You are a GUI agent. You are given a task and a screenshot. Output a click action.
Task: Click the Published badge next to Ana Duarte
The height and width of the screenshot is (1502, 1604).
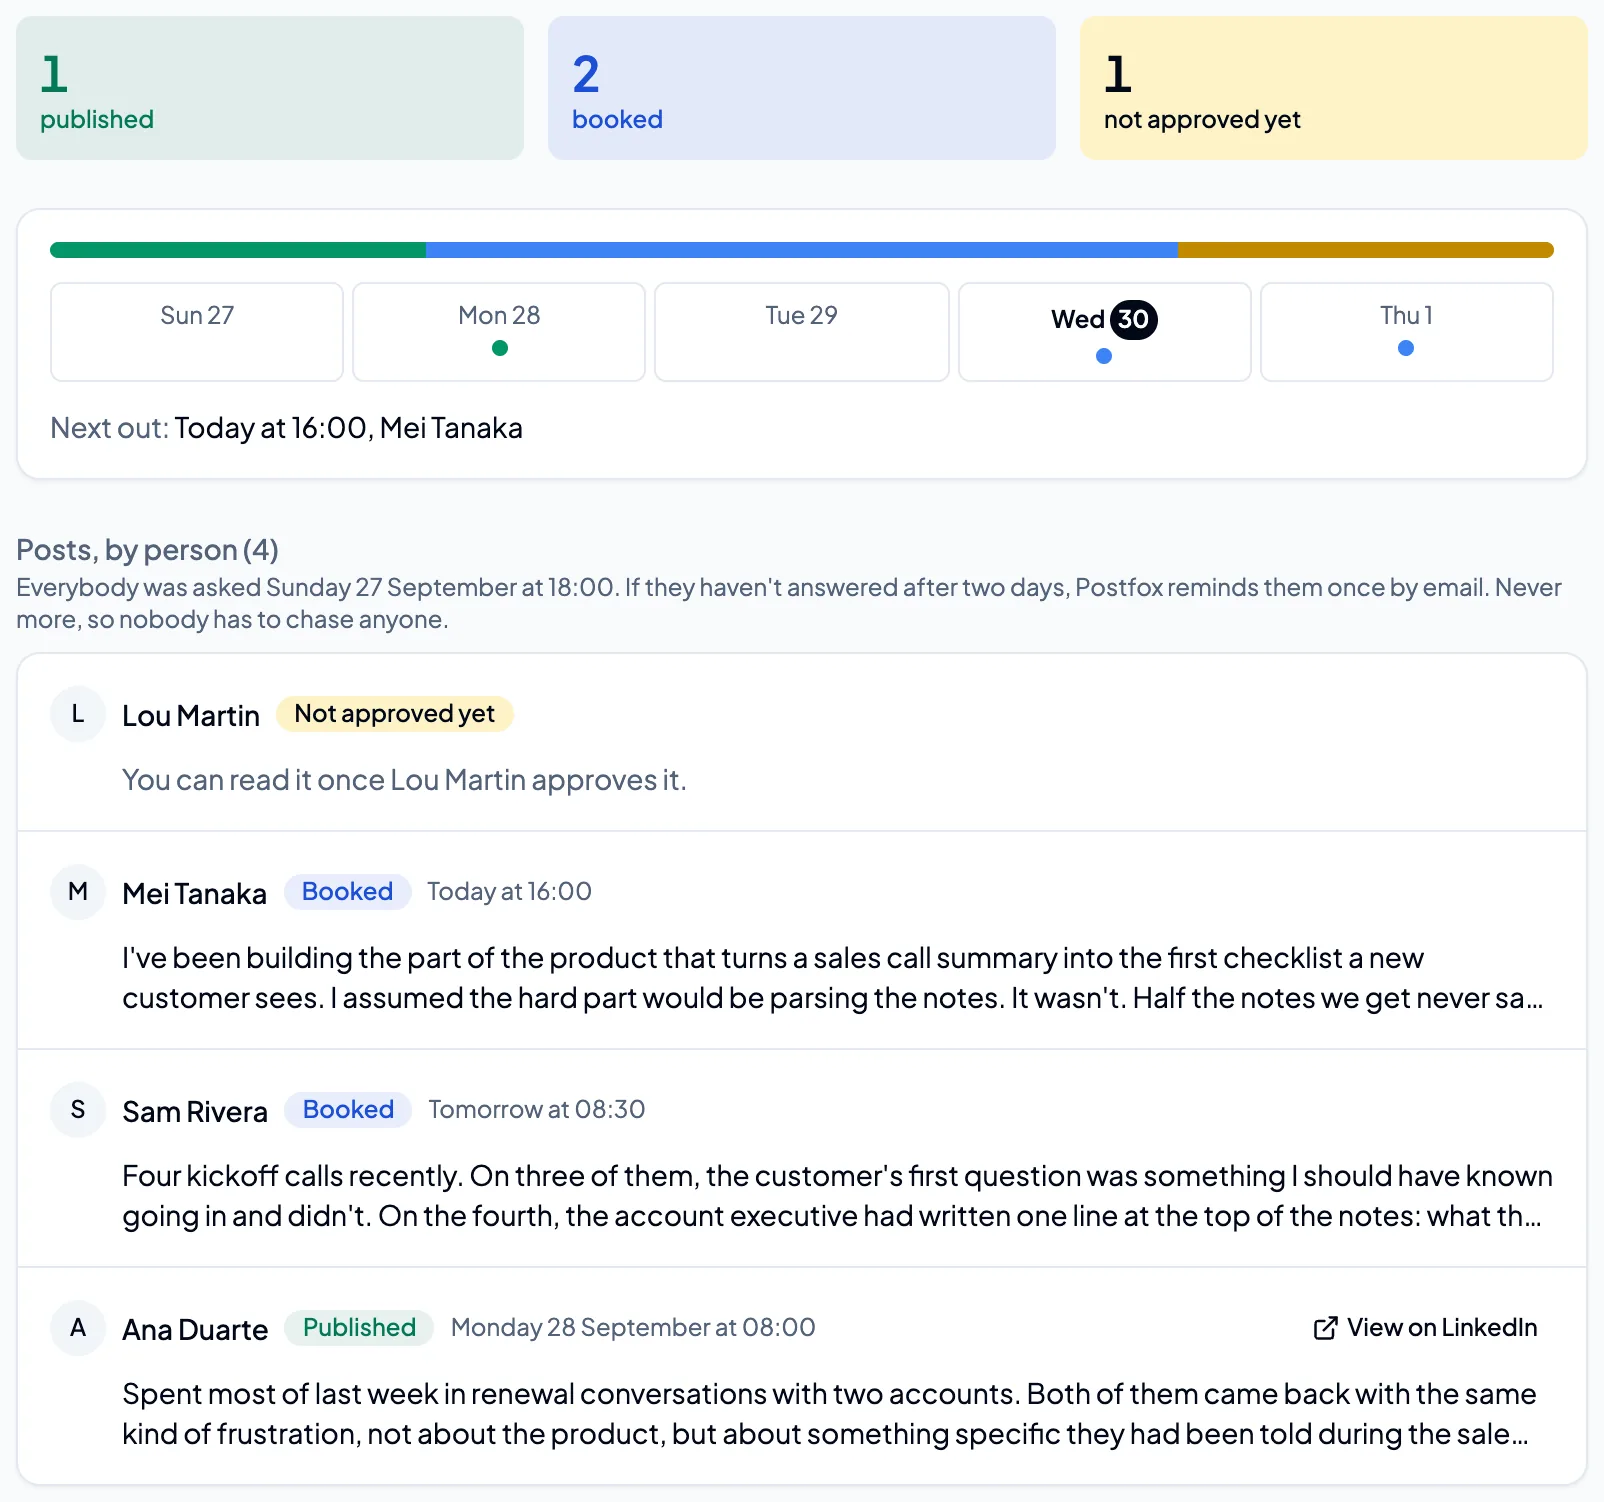(359, 1328)
